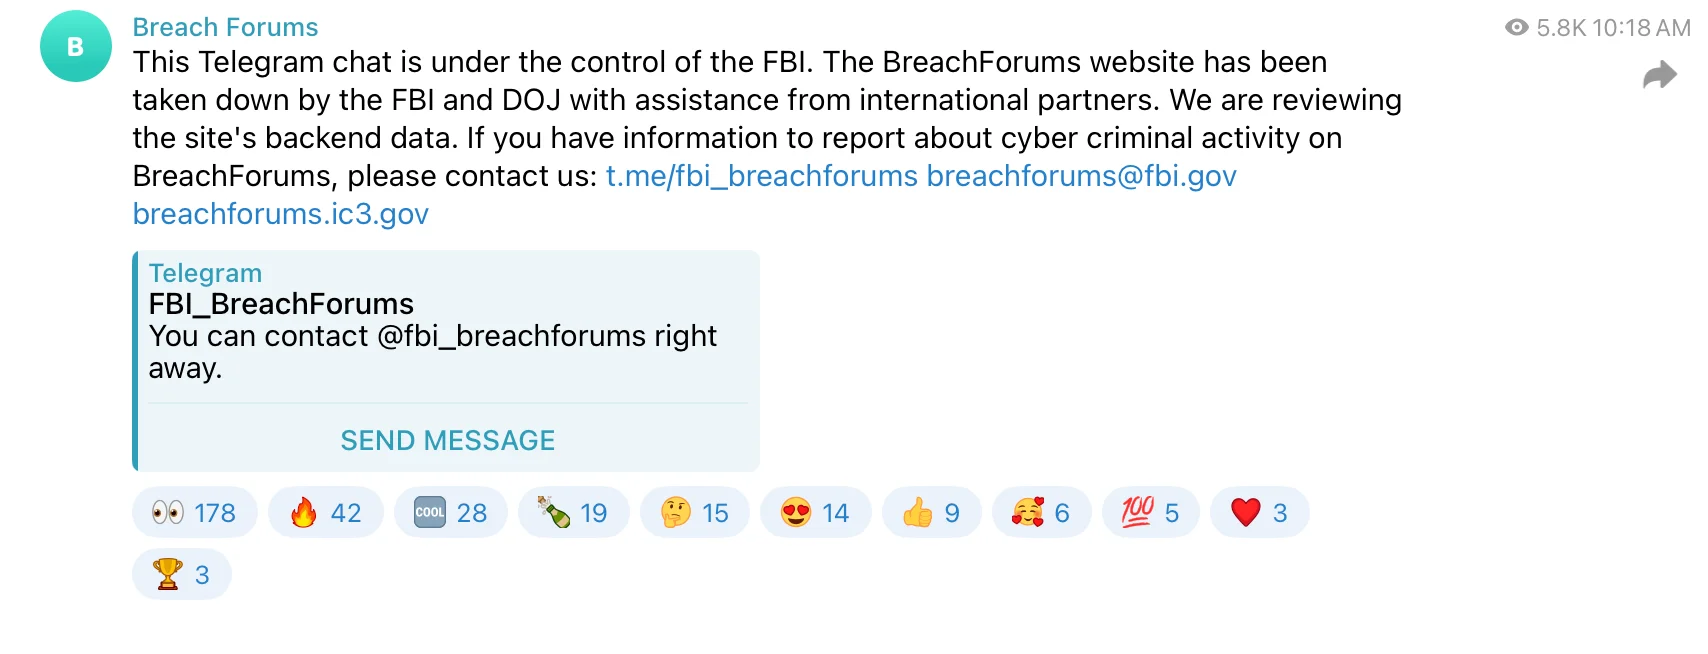Toggle the COOL emoji reaction

pyautogui.click(x=450, y=513)
